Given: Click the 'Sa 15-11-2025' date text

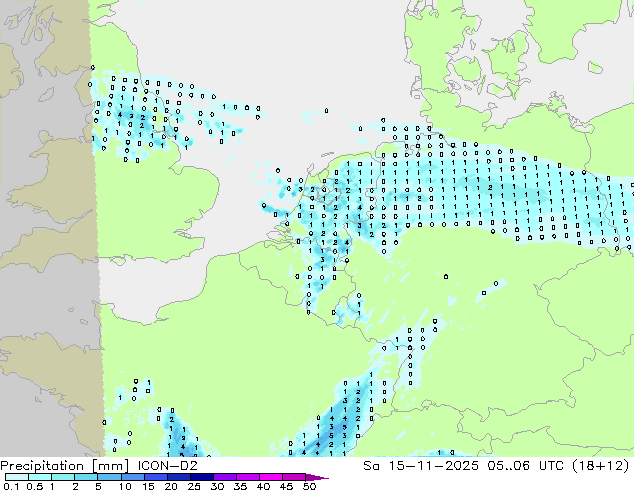Looking at the screenshot, I should (421, 466).
